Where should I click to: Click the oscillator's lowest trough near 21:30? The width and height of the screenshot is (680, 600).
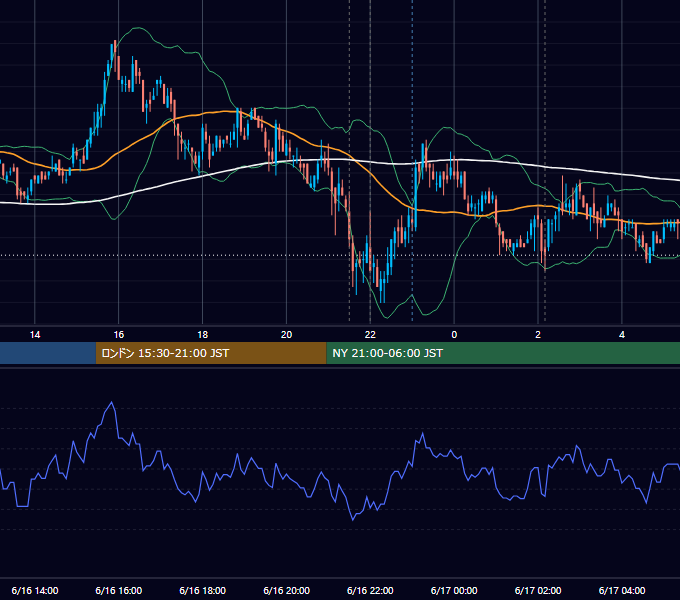tap(353, 519)
